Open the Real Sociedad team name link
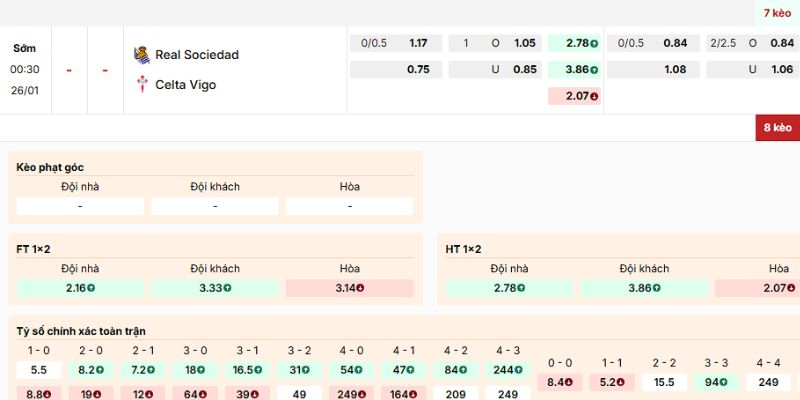The height and width of the screenshot is (400, 800). (197, 55)
